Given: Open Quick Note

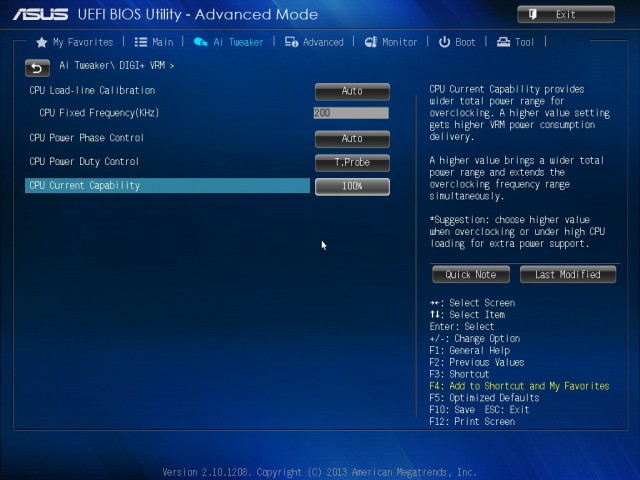Looking at the screenshot, I should tap(471, 275).
